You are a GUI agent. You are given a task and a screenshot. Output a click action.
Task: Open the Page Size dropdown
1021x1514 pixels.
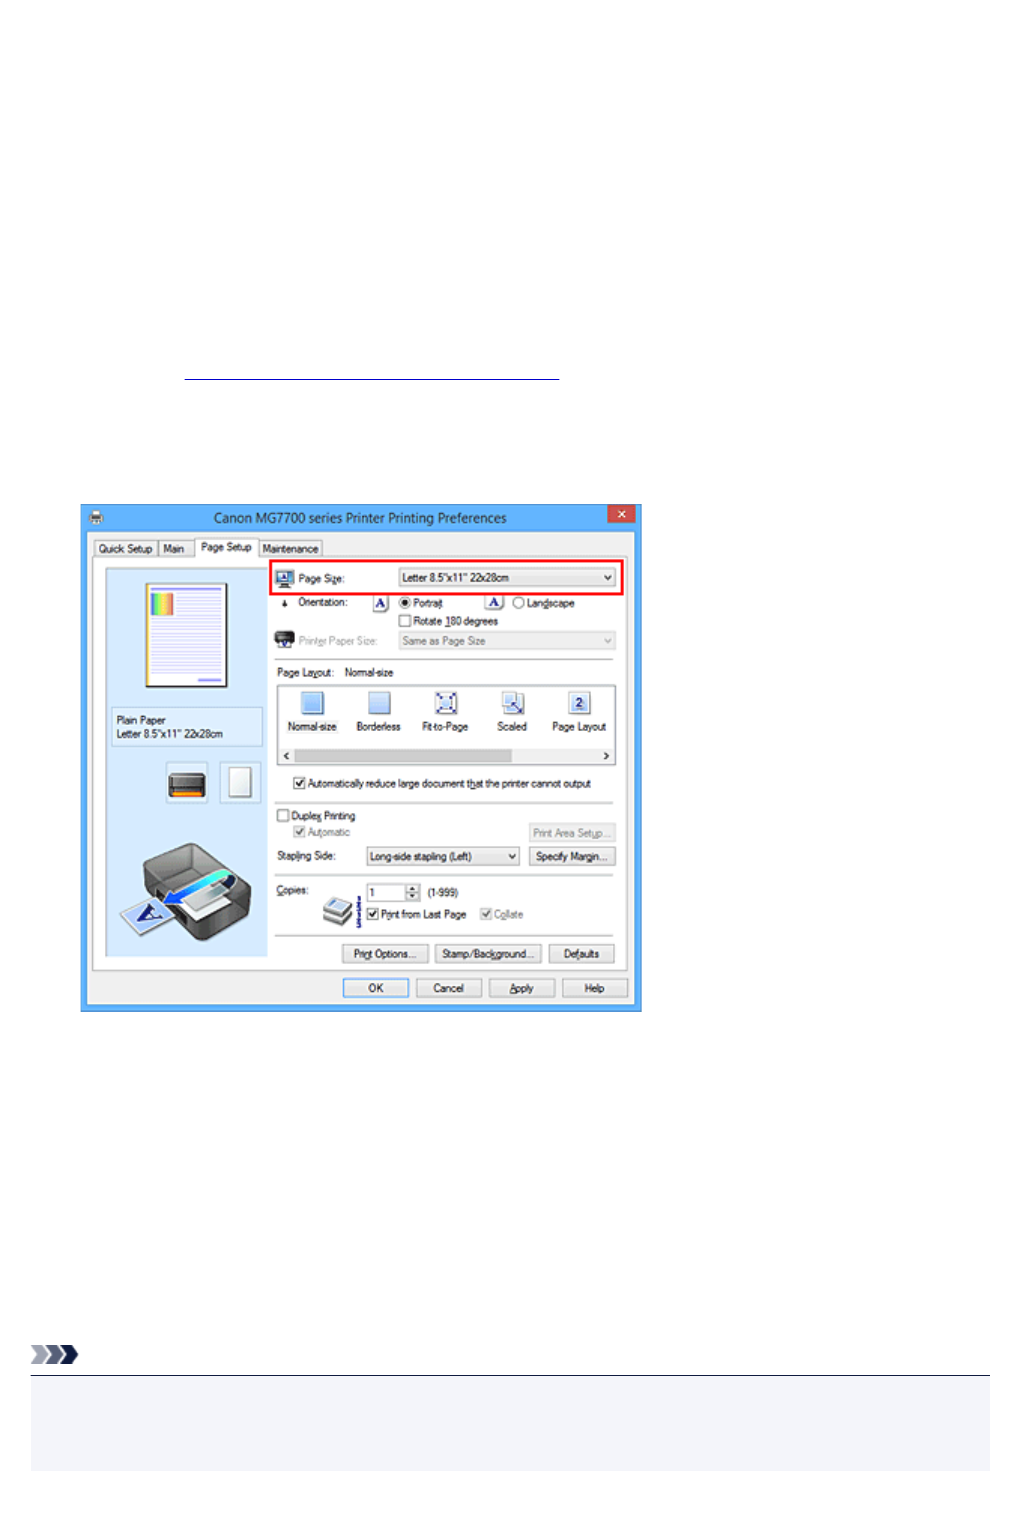[507, 578]
